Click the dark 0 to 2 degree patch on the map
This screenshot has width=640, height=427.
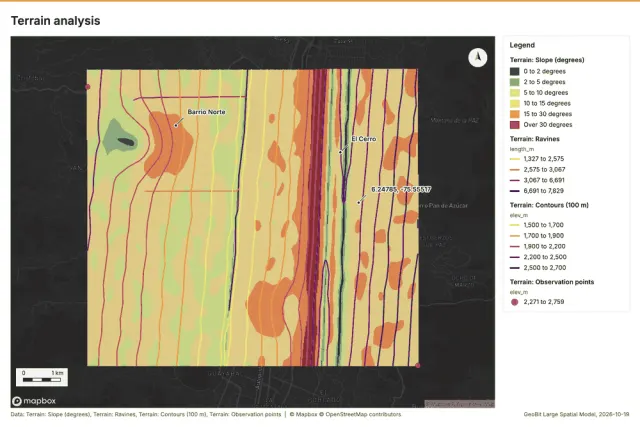[126, 142]
